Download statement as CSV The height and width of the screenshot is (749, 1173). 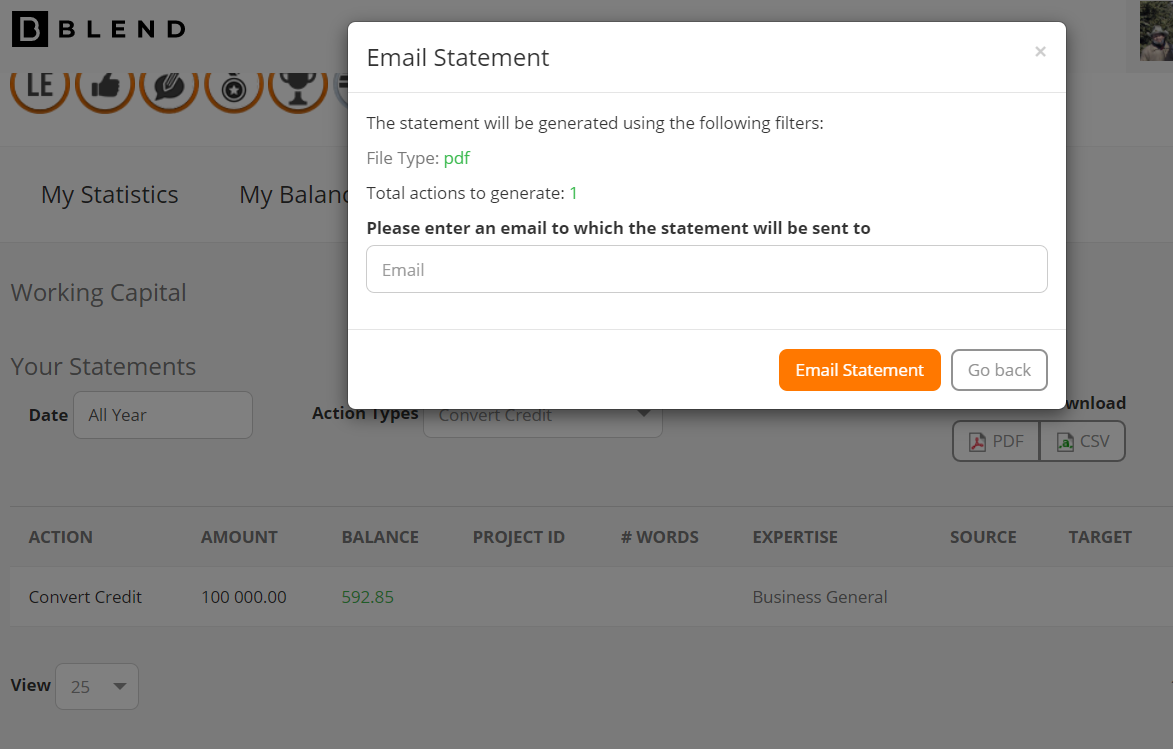click(x=1082, y=441)
